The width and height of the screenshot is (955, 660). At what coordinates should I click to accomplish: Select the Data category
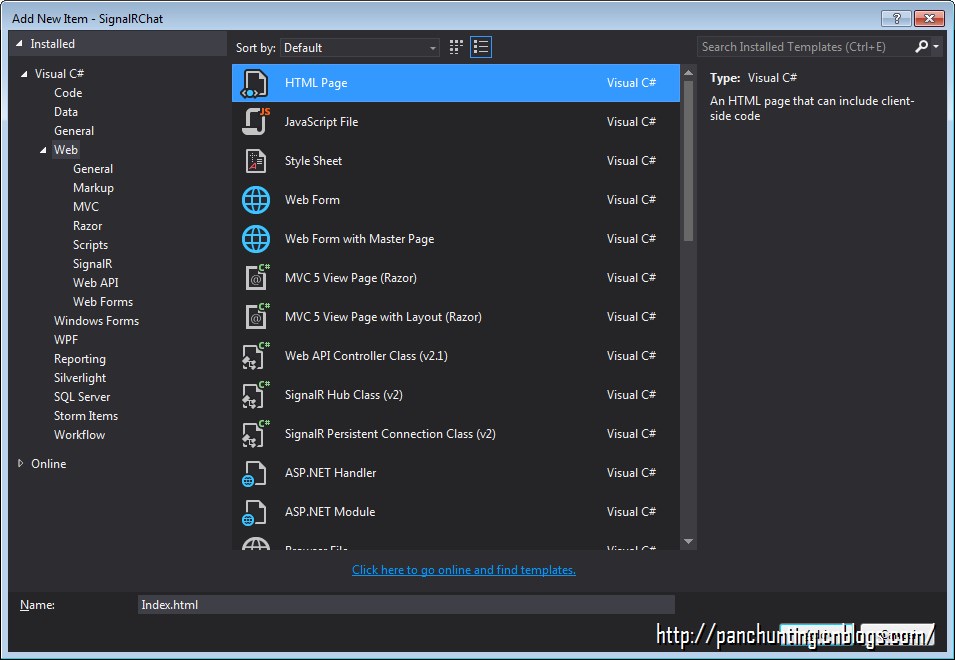coord(66,111)
